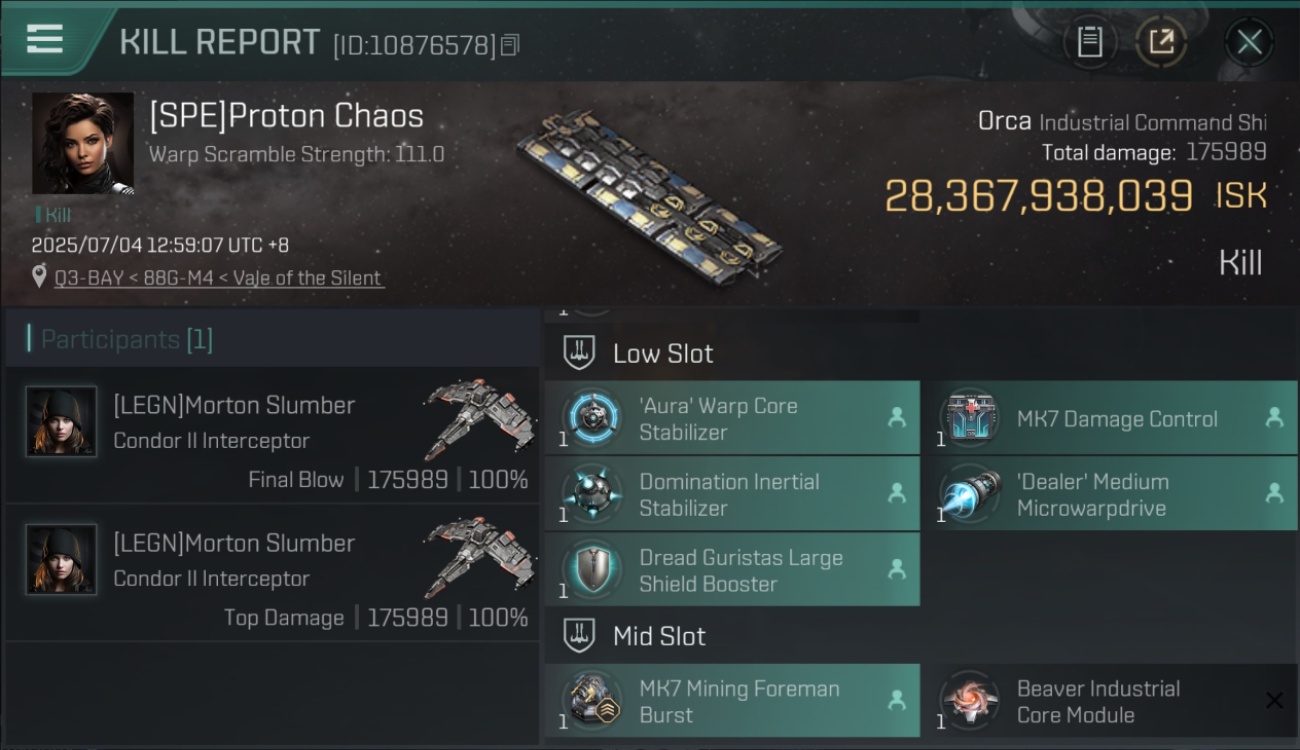Viewport: 1300px width, 750px height.
Task: Click the share export icon
Action: pos(1160,42)
